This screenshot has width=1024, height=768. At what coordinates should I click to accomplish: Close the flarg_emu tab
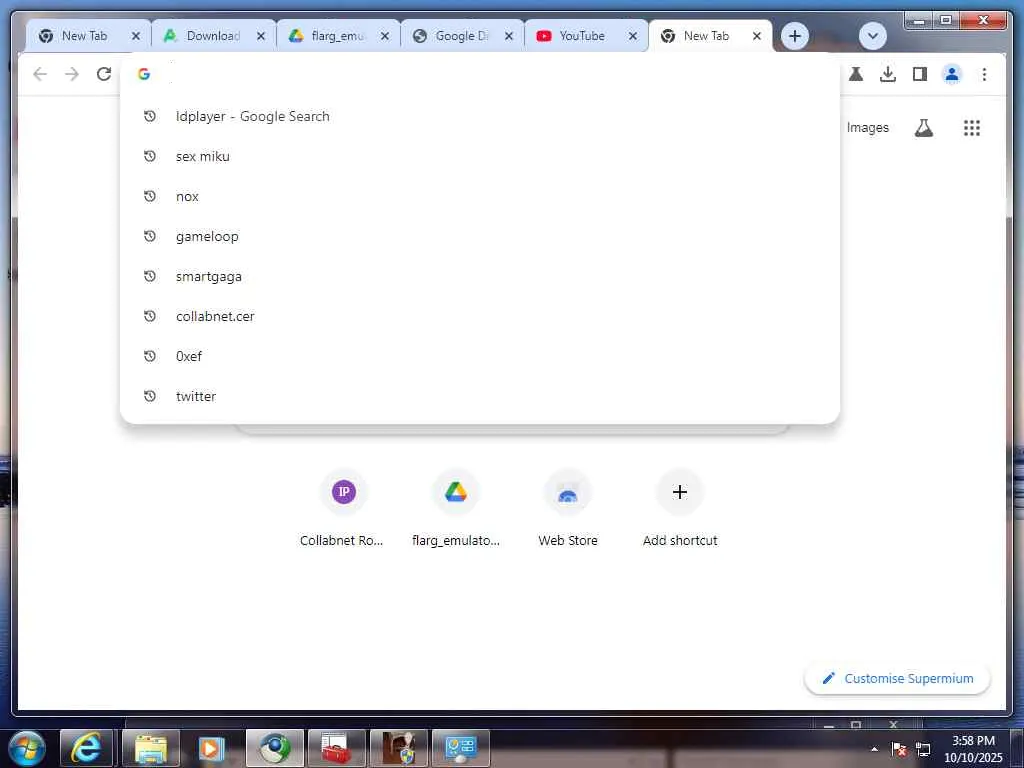pyautogui.click(x=385, y=36)
